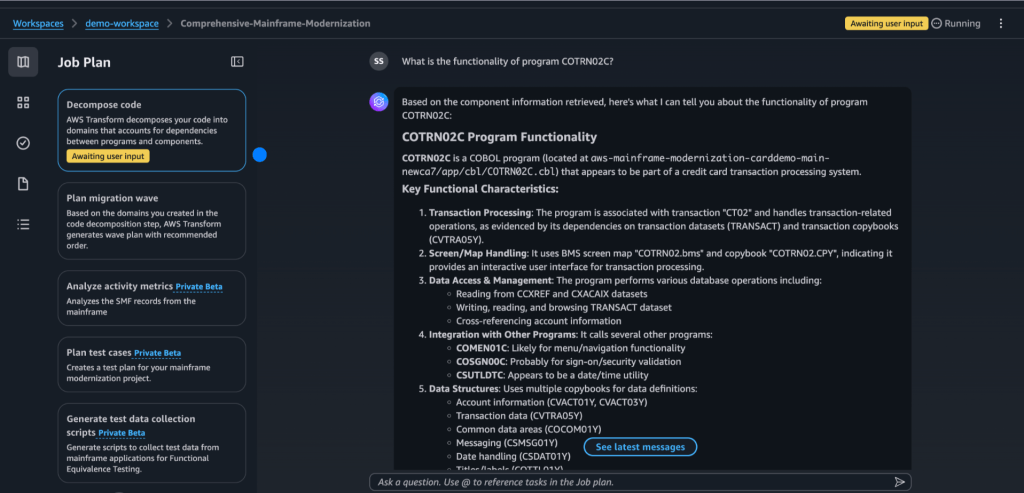This screenshot has width=1024, height=493.
Task: Open the checkmark approvals icon in sidebar
Action: (23, 143)
